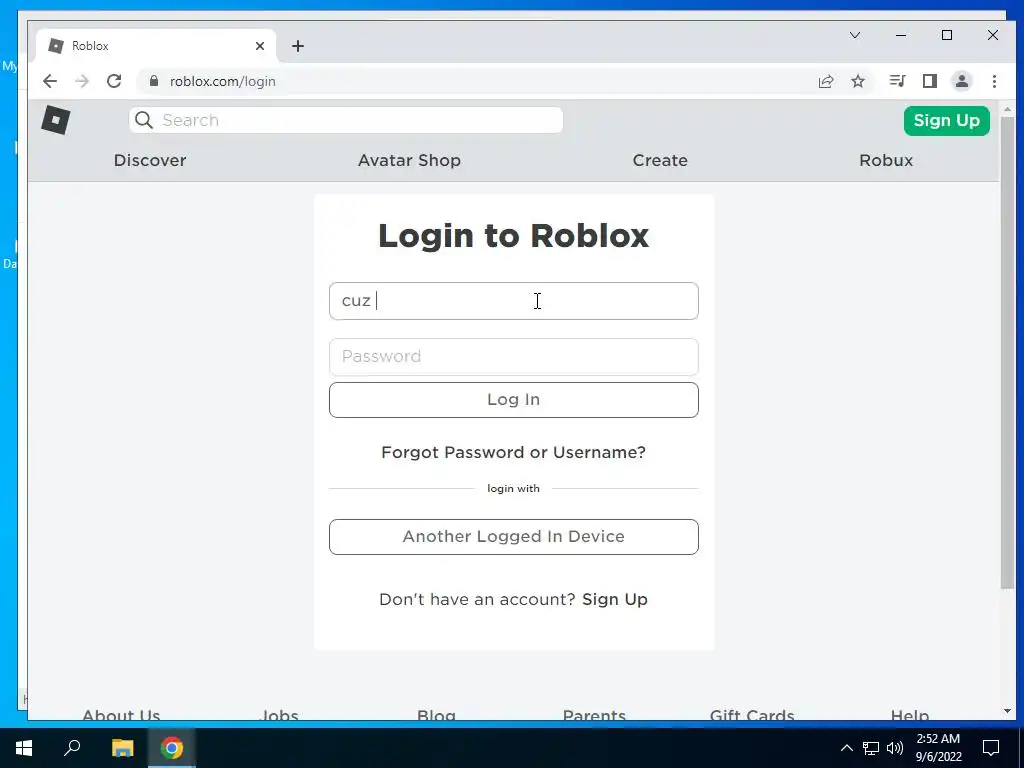Reload the page with the refresh icon
Viewport: 1024px width, 768px height.
pyautogui.click(x=114, y=81)
